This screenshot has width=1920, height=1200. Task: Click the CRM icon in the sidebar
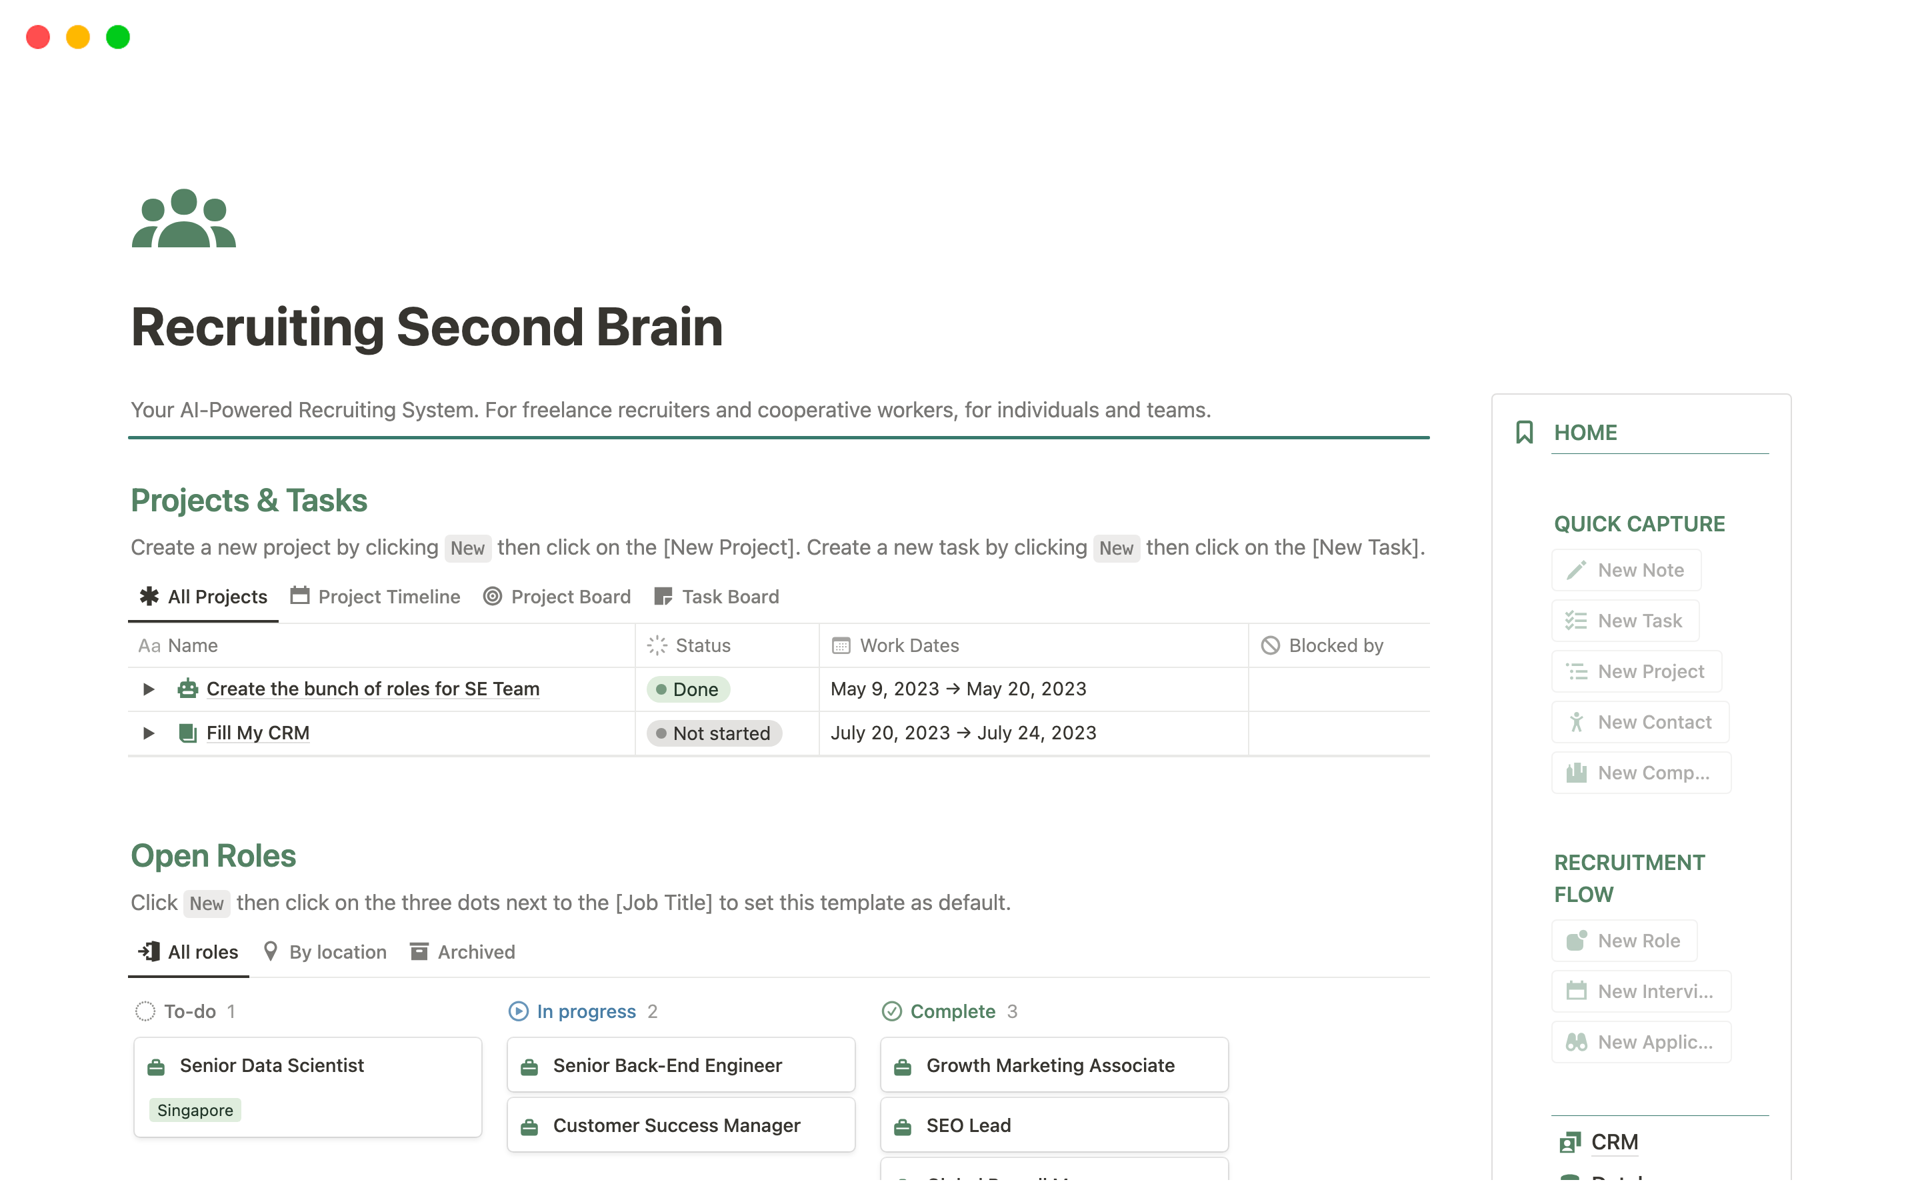click(1570, 1142)
